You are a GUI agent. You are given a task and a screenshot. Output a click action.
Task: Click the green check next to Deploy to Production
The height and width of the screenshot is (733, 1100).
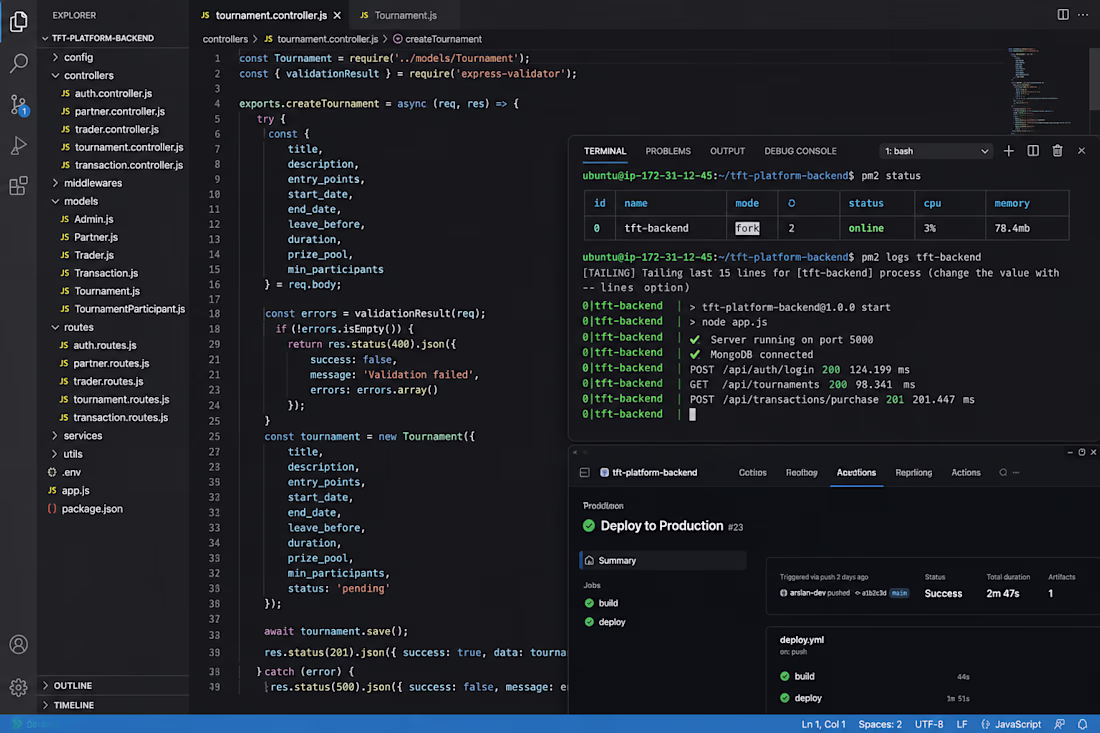tap(589, 526)
